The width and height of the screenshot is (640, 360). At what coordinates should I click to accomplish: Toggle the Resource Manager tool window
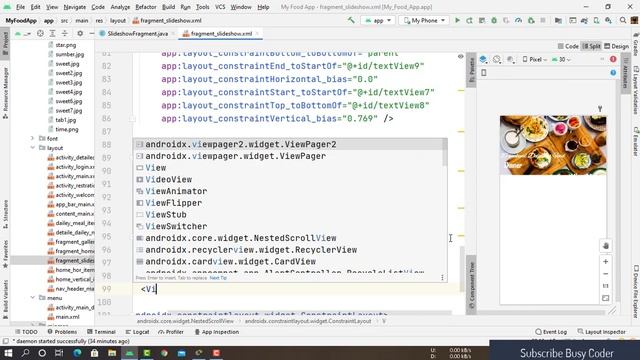[x=5, y=93]
